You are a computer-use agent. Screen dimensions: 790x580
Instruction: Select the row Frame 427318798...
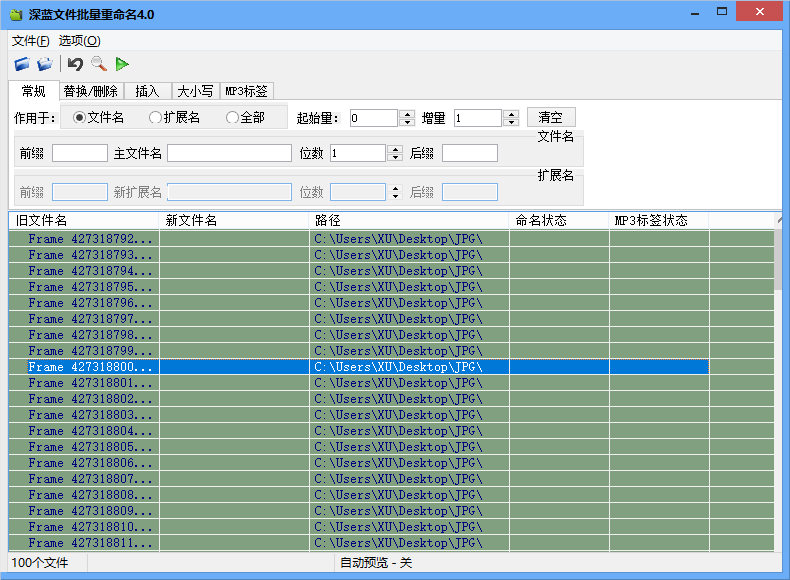[359, 335]
